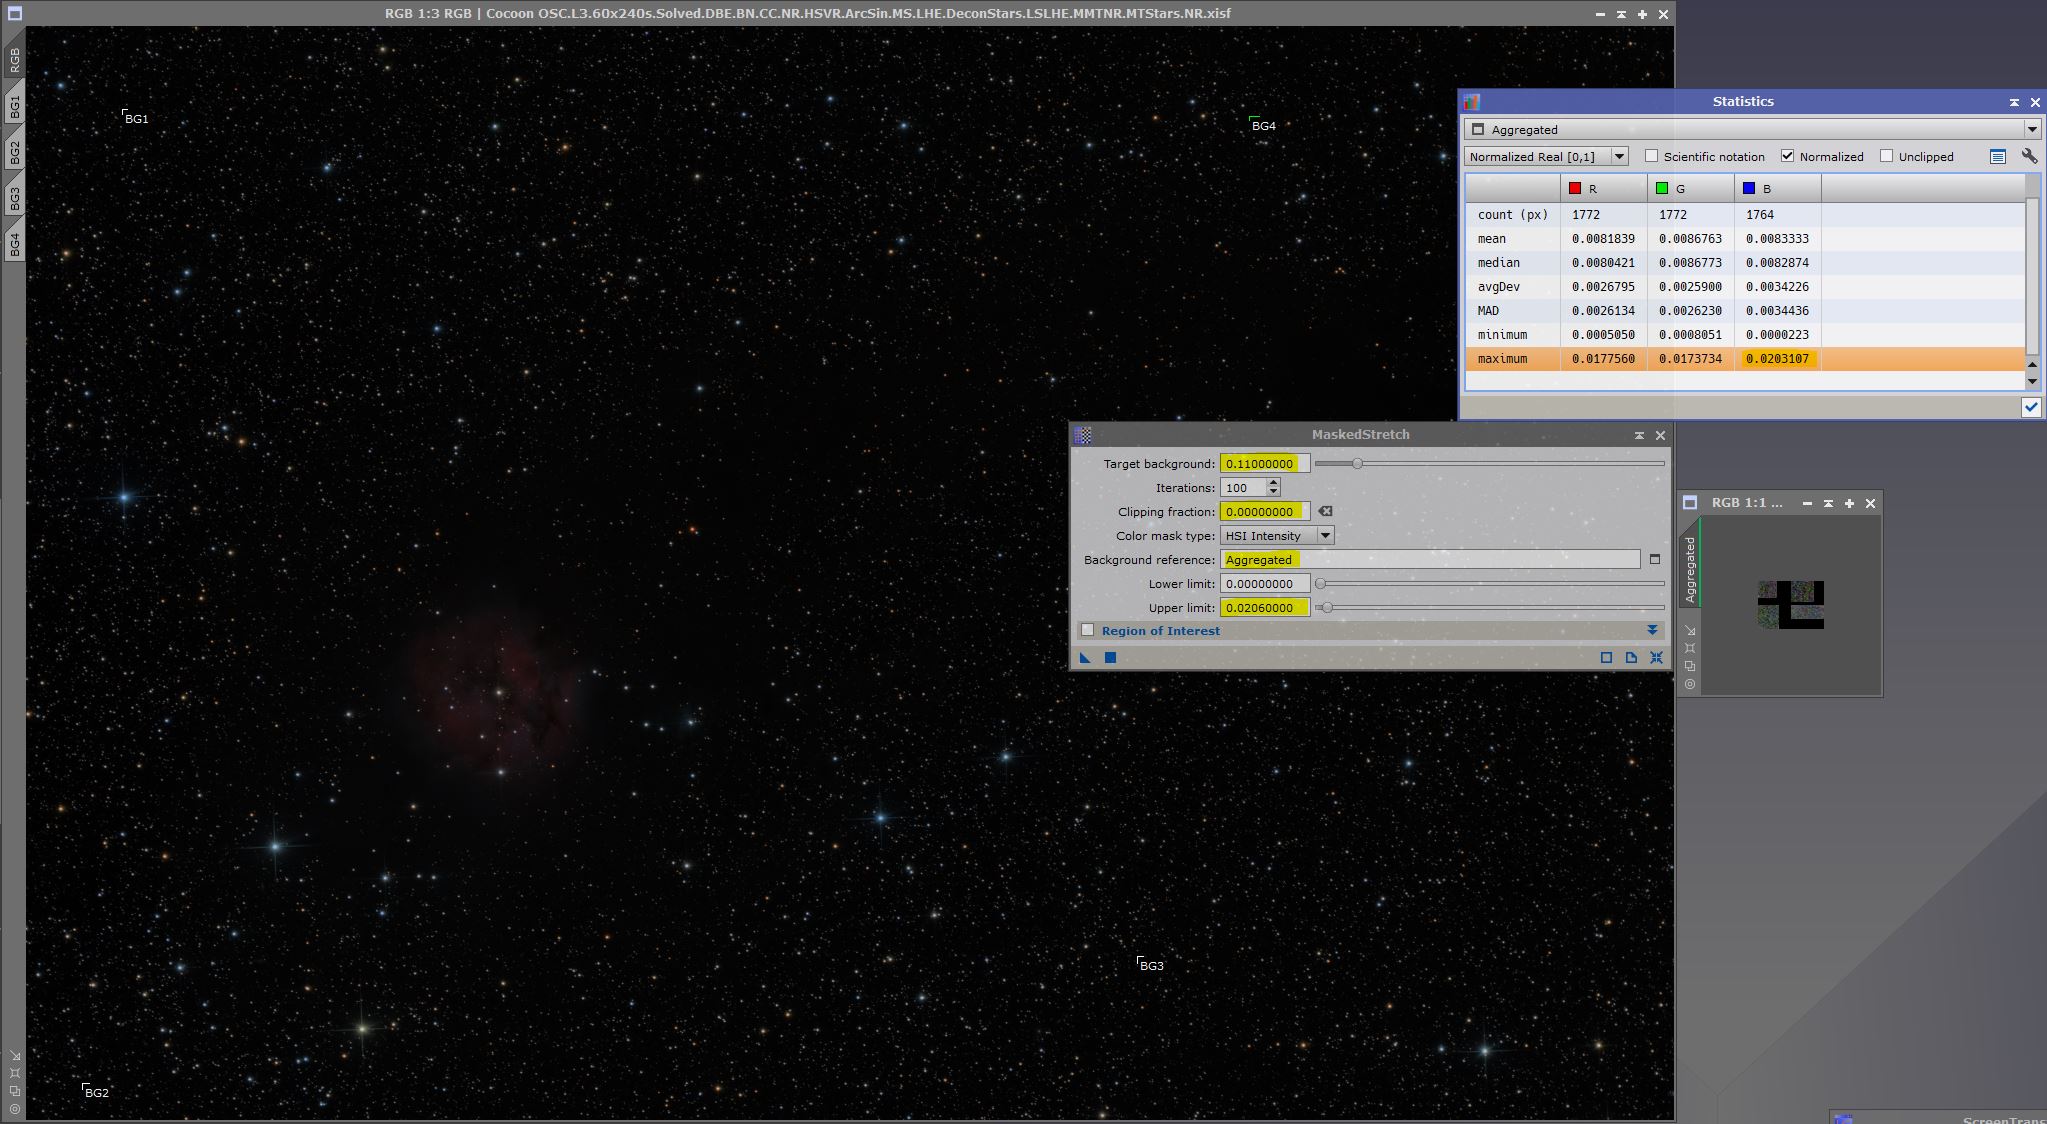Screen dimensions: 2047x1124
Task: Click Upper limit value input field
Action: coord(1264,607)
